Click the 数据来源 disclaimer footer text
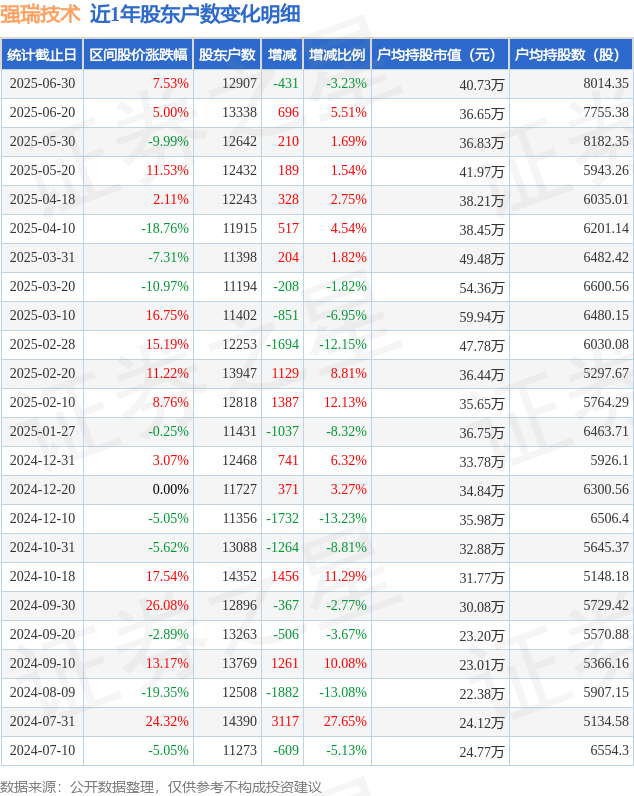 click(161, 787)
